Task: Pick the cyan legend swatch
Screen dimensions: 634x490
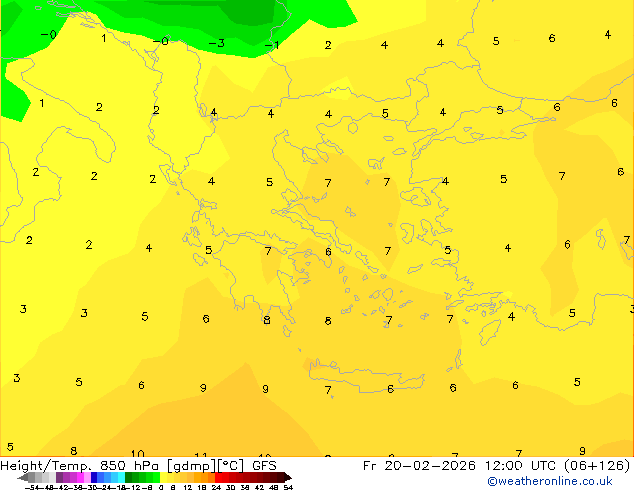Action: 121,477
